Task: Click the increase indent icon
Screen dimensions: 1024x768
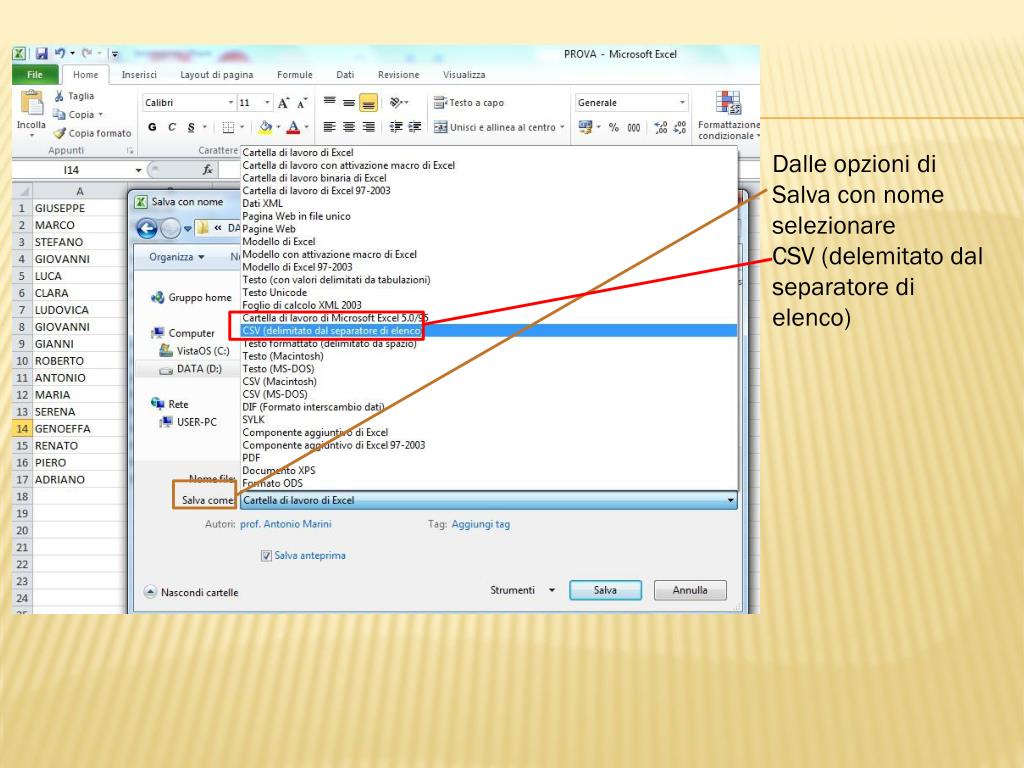Action: [415, 127]
